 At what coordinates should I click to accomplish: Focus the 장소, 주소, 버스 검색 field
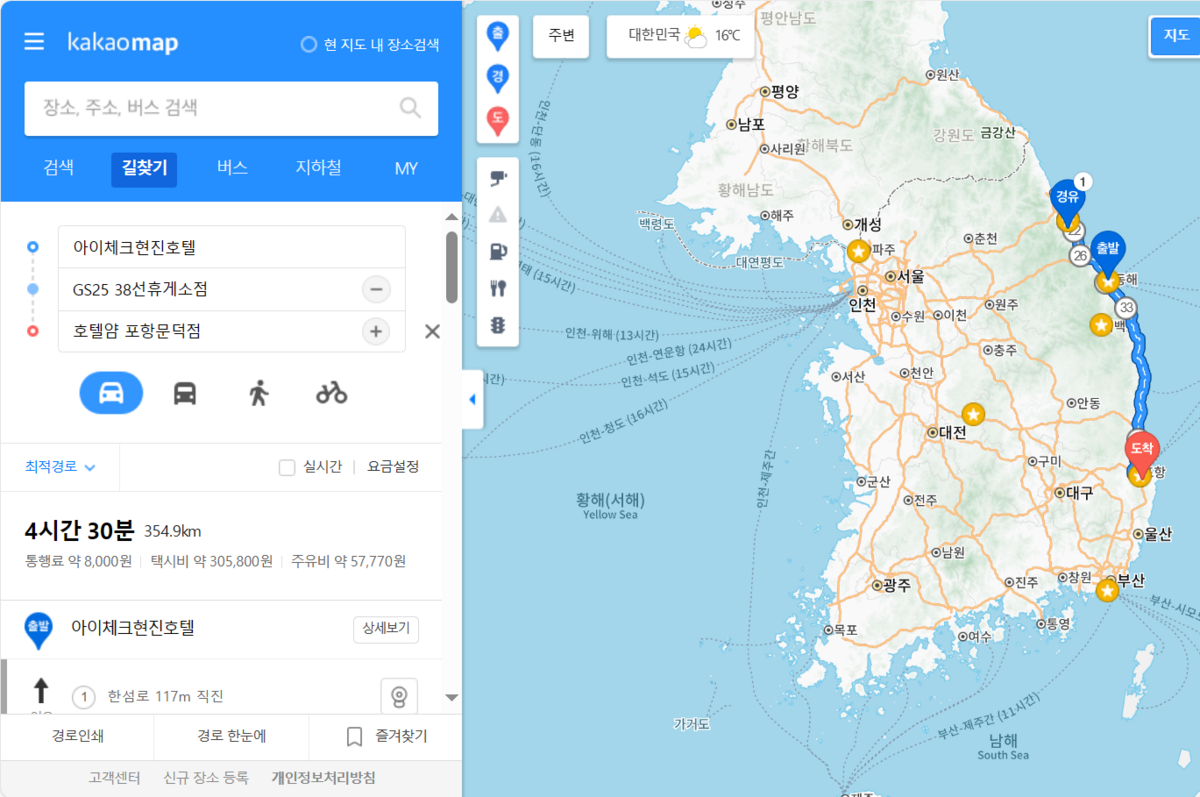point(215,108)
